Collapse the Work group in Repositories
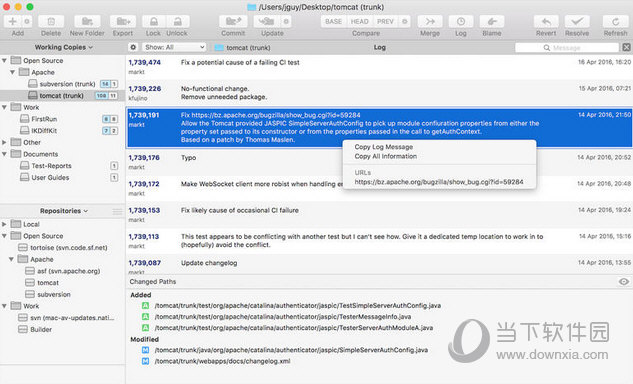Image resolution: width=633 pixels, height=384 pixels. click(4, 306)
